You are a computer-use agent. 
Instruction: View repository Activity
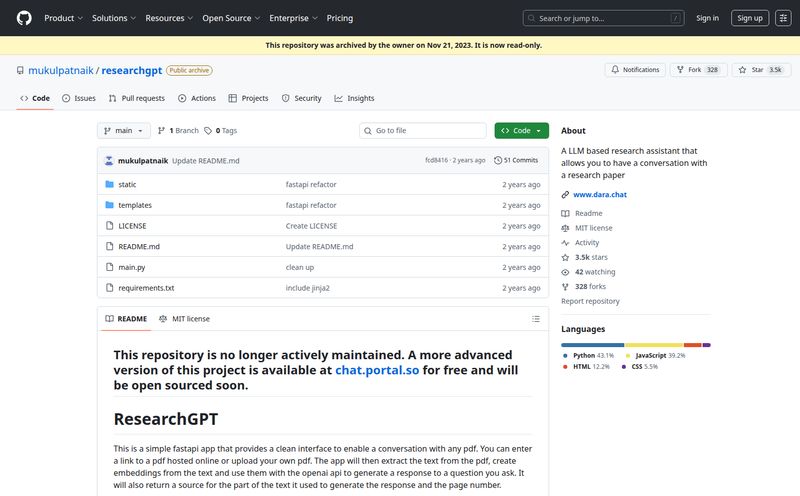(x=581, y=243)
